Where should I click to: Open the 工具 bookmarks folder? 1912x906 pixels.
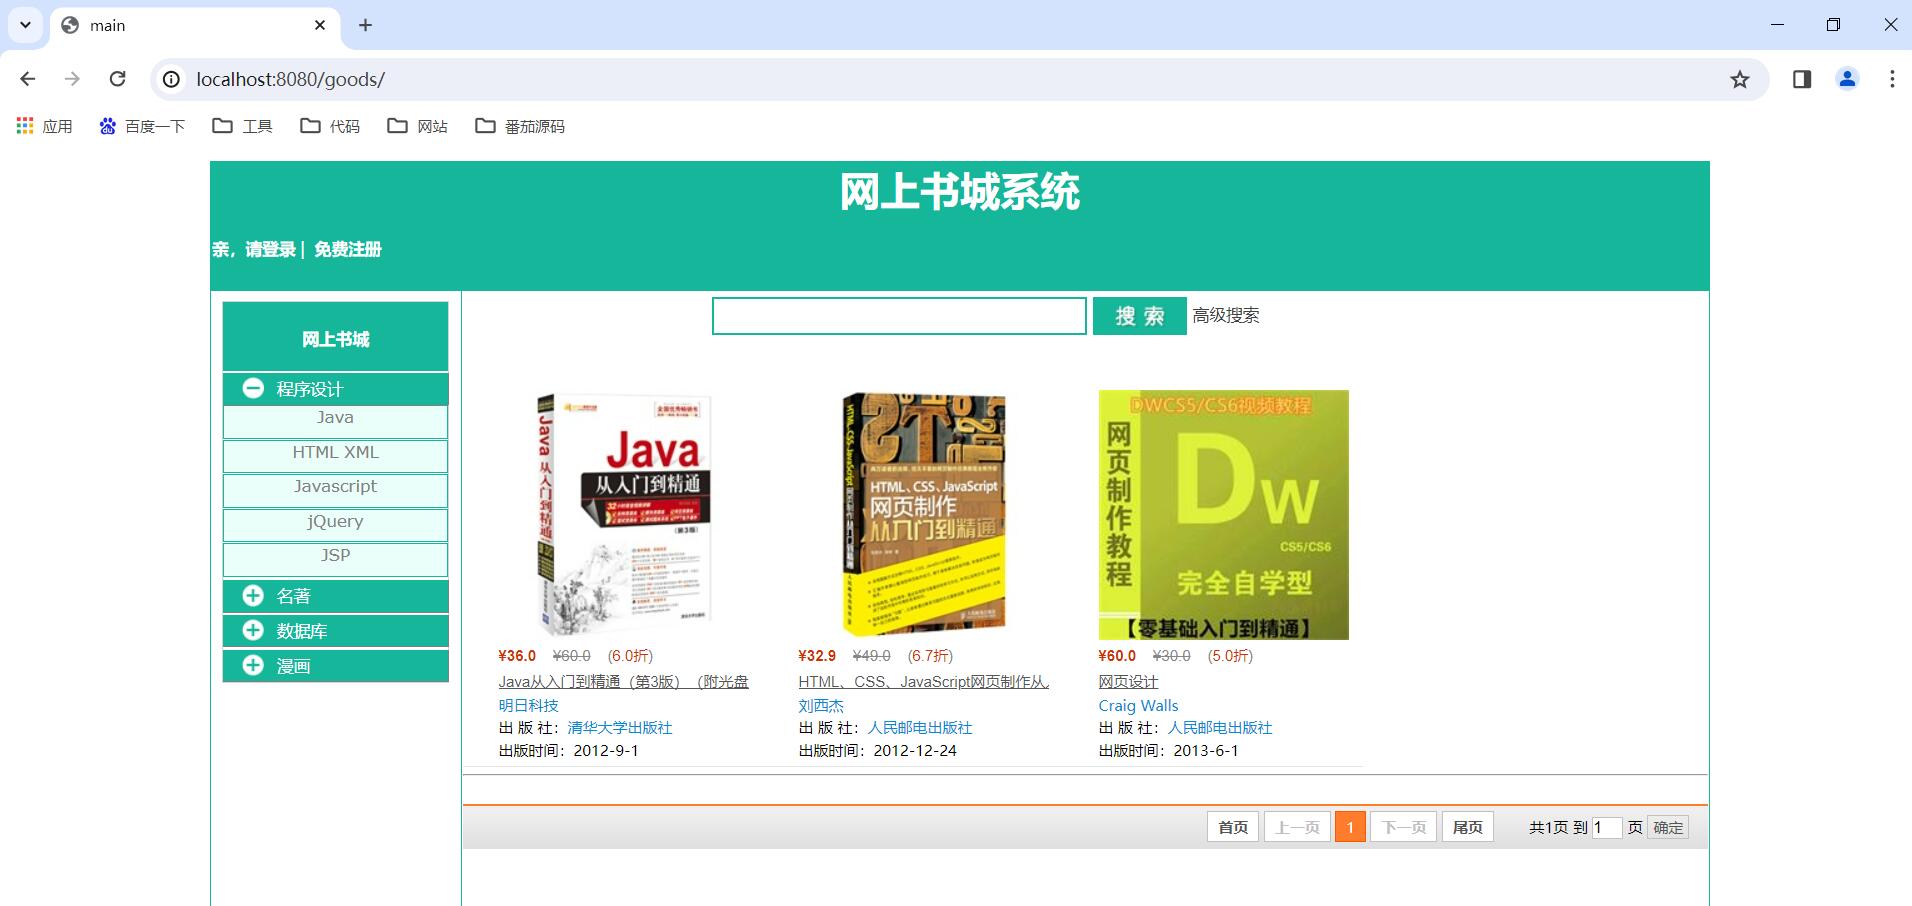pyautogui.click(x=243, y=126)
